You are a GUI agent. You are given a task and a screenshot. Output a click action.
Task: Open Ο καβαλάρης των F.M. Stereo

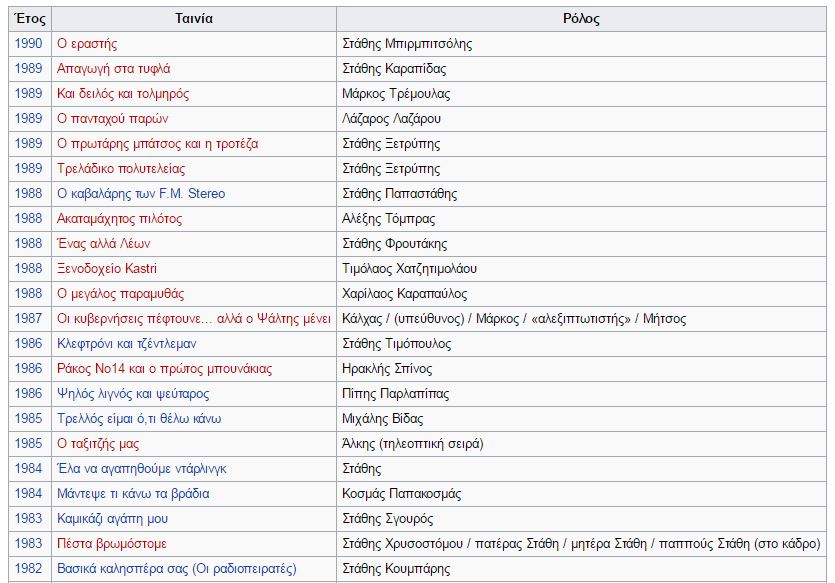point(141,194)
